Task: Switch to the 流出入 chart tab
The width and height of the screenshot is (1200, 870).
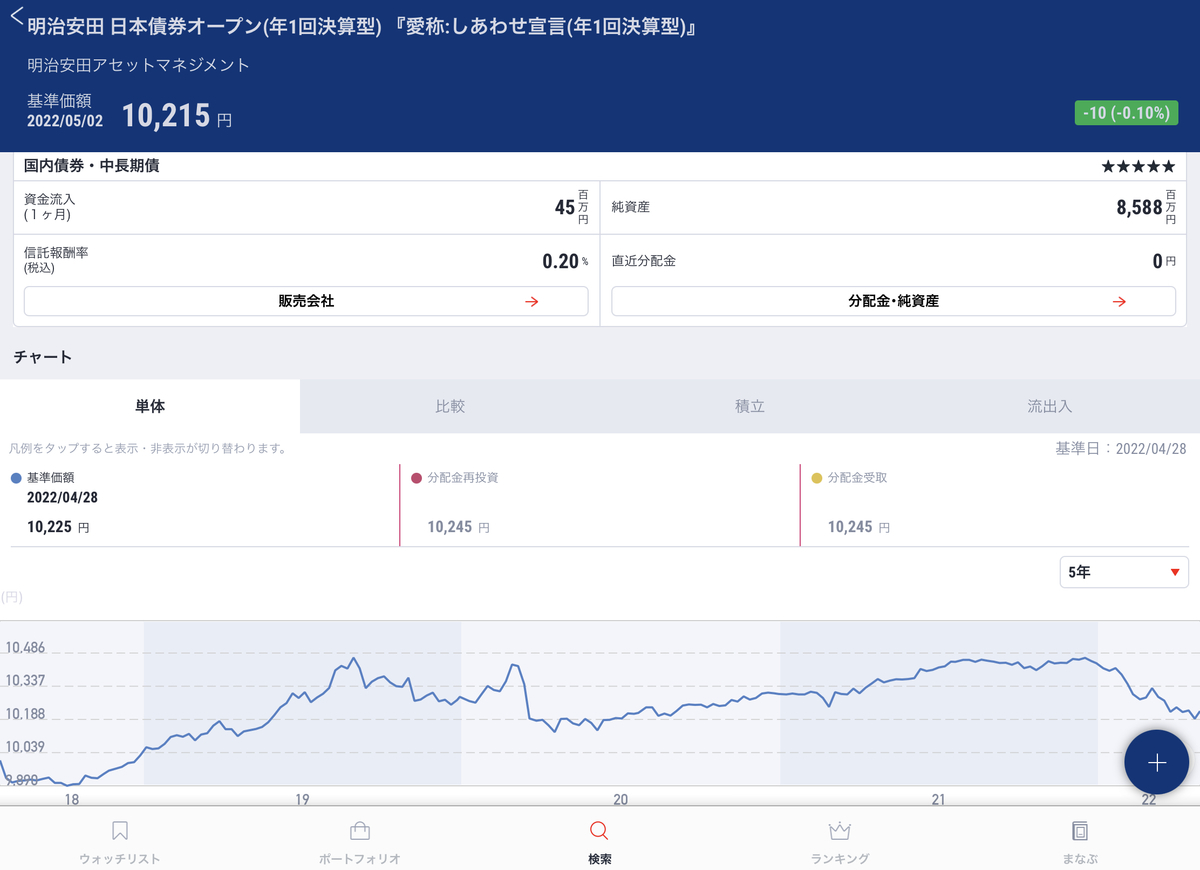Action: click(1050, 406)
